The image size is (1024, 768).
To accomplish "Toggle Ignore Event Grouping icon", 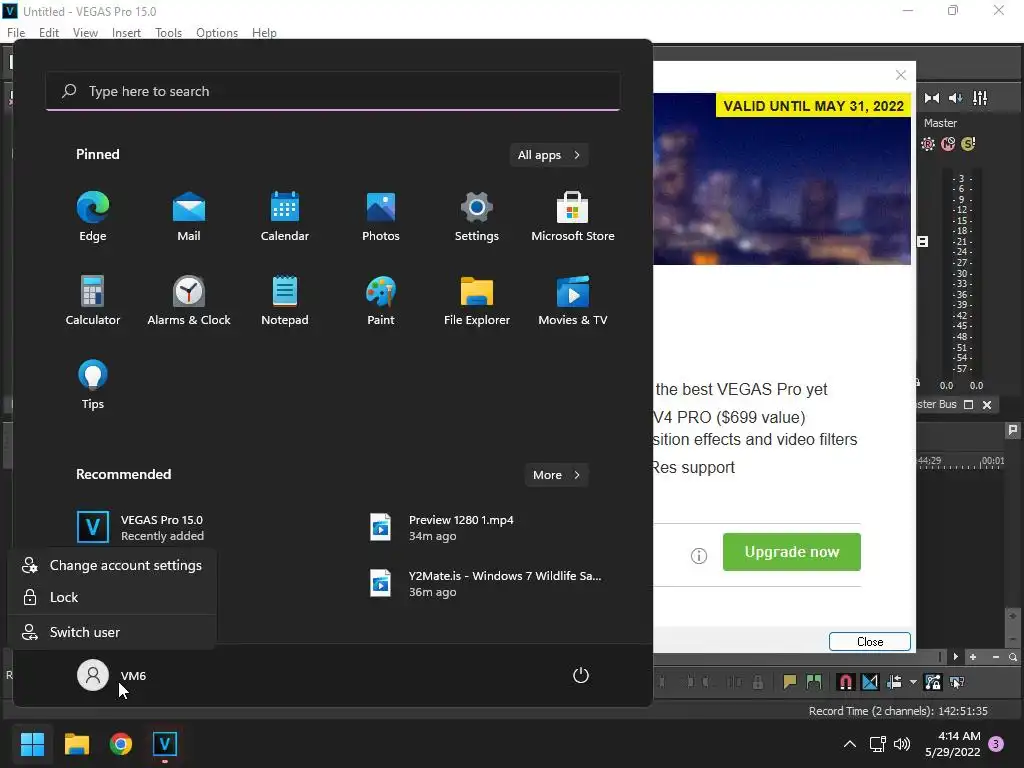I will pyautogui.click(x=957, y=682).
